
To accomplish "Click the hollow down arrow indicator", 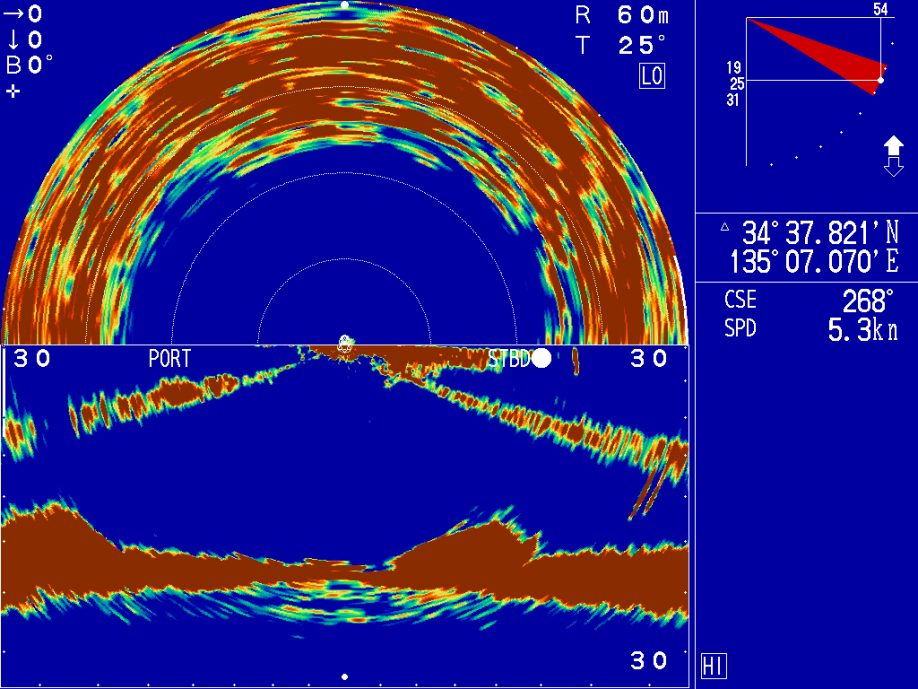I will [x=893, y=168].
